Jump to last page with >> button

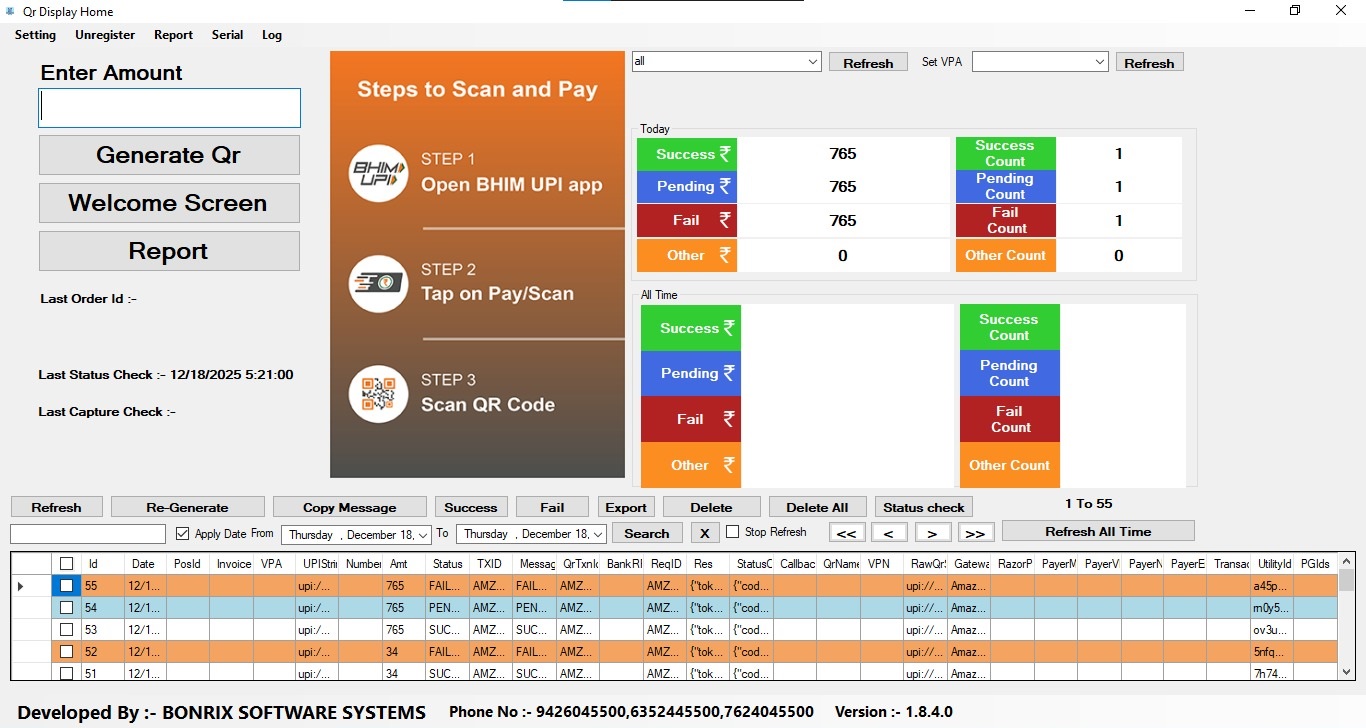click(x=976, y=533)
